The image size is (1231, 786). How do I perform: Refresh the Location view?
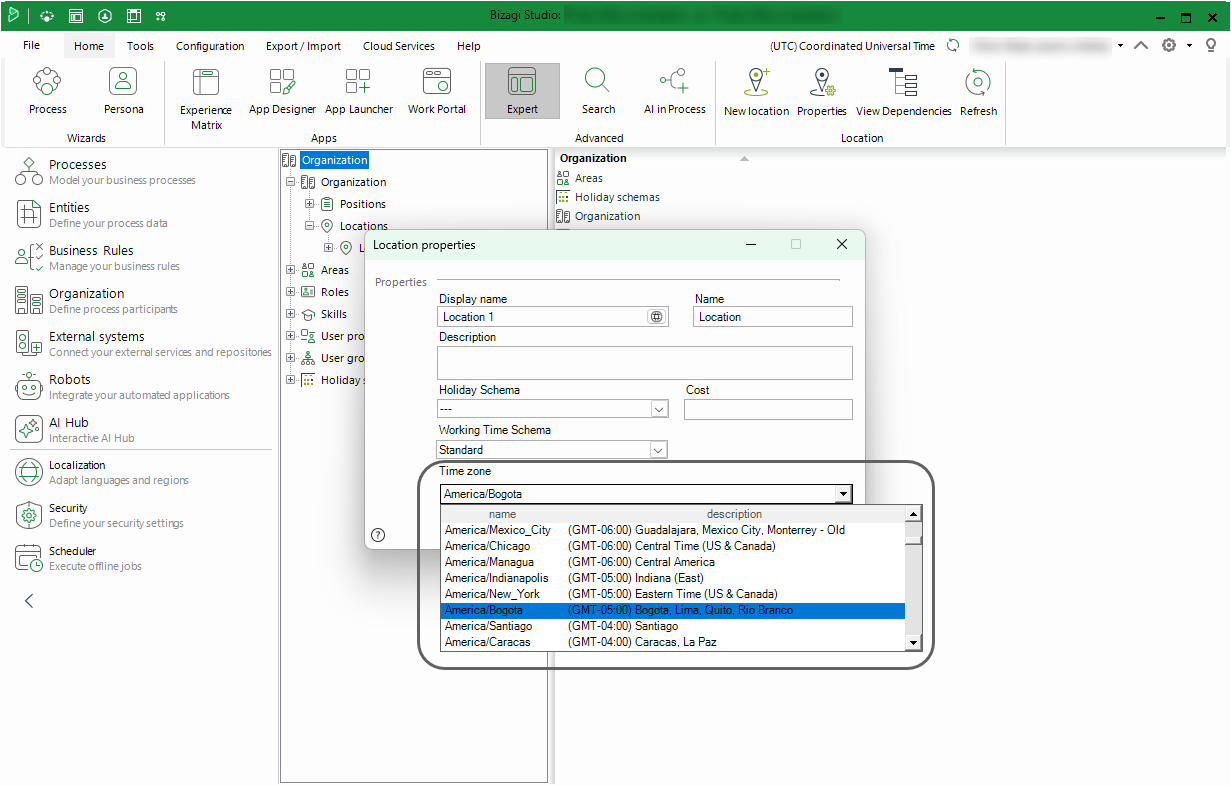point(978,93)
